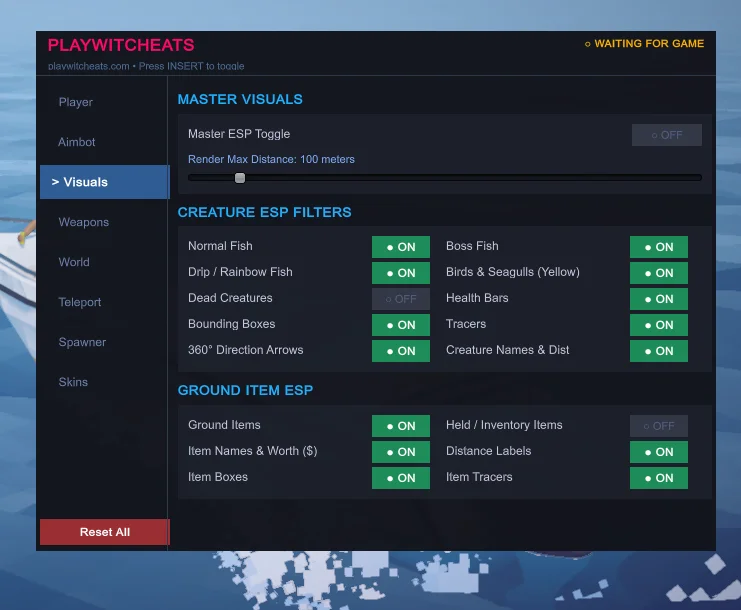
Task: Toggle Distance Labels setting
Action: 659,452
